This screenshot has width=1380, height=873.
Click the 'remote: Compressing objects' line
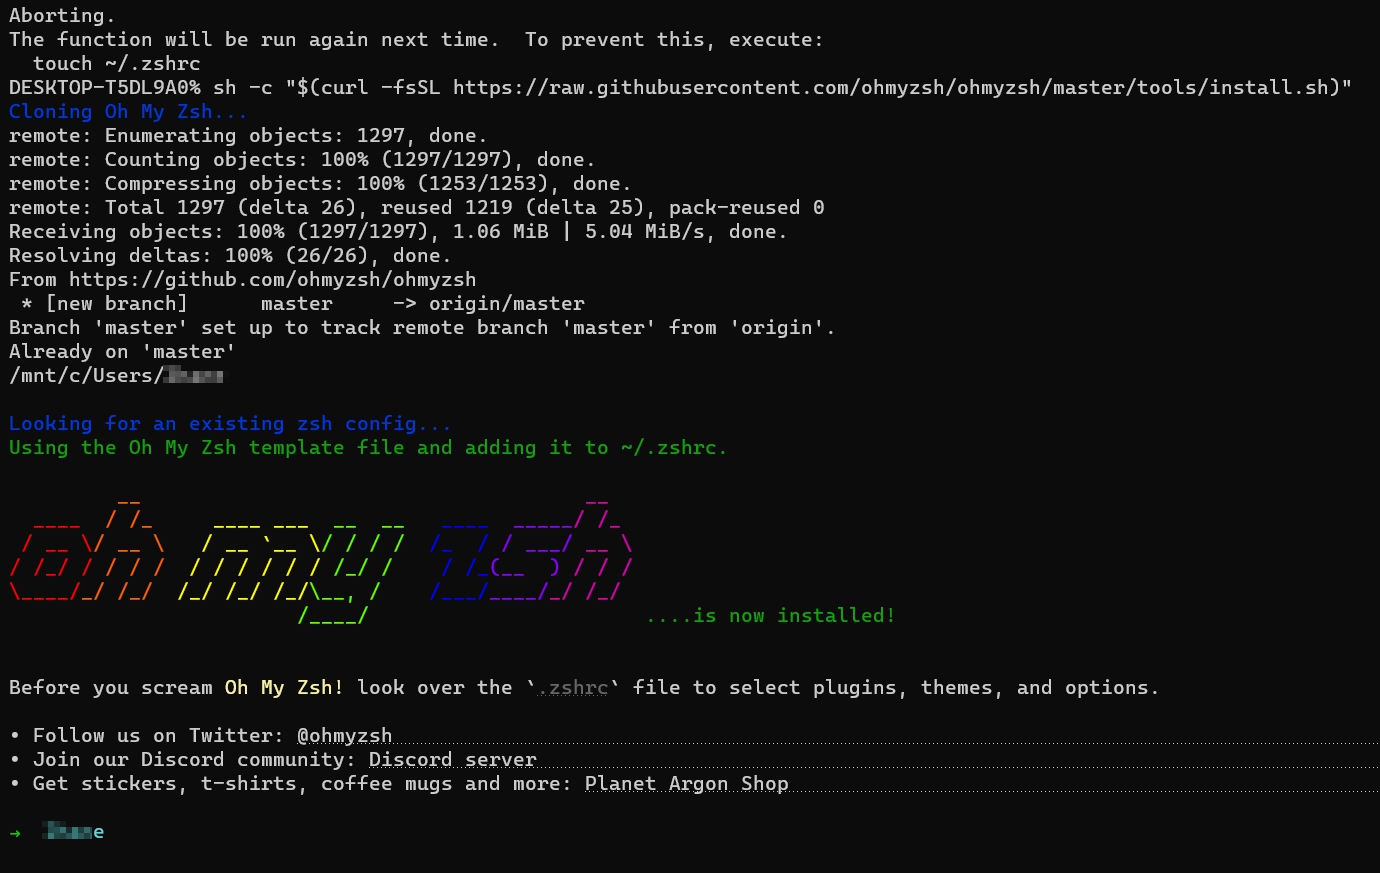pyautogui.click(x=320, y=184)
